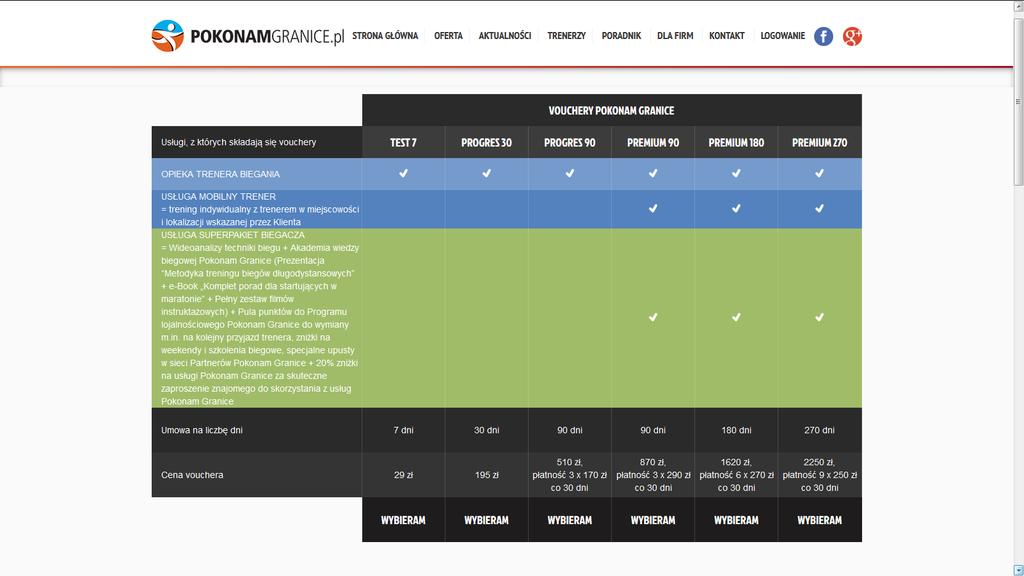Click Superpakiet Biegacza checkmark for PREMIUM 90
The width and height of the screenshot is (1024, 576).
tap(653, 317)
